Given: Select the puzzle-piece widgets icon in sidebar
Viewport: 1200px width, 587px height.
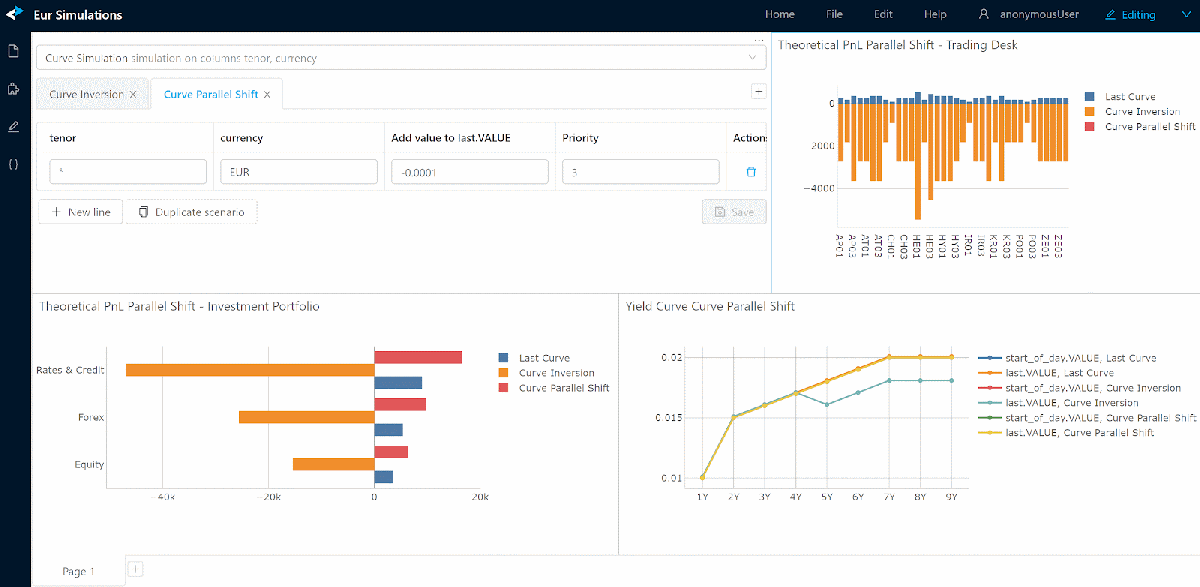Looking at the screenshot, I should click(x=13, y=88).
